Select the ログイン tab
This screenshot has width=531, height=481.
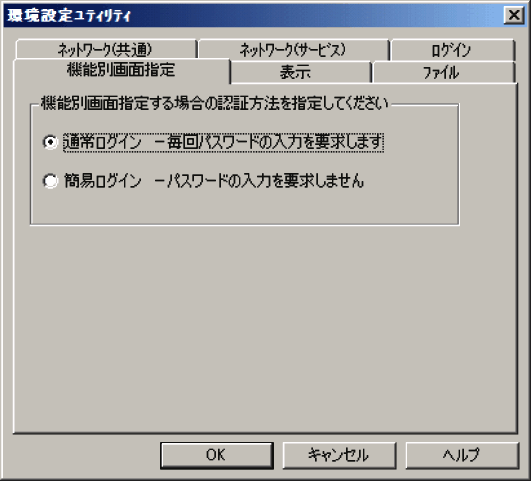tap(452, 50)
